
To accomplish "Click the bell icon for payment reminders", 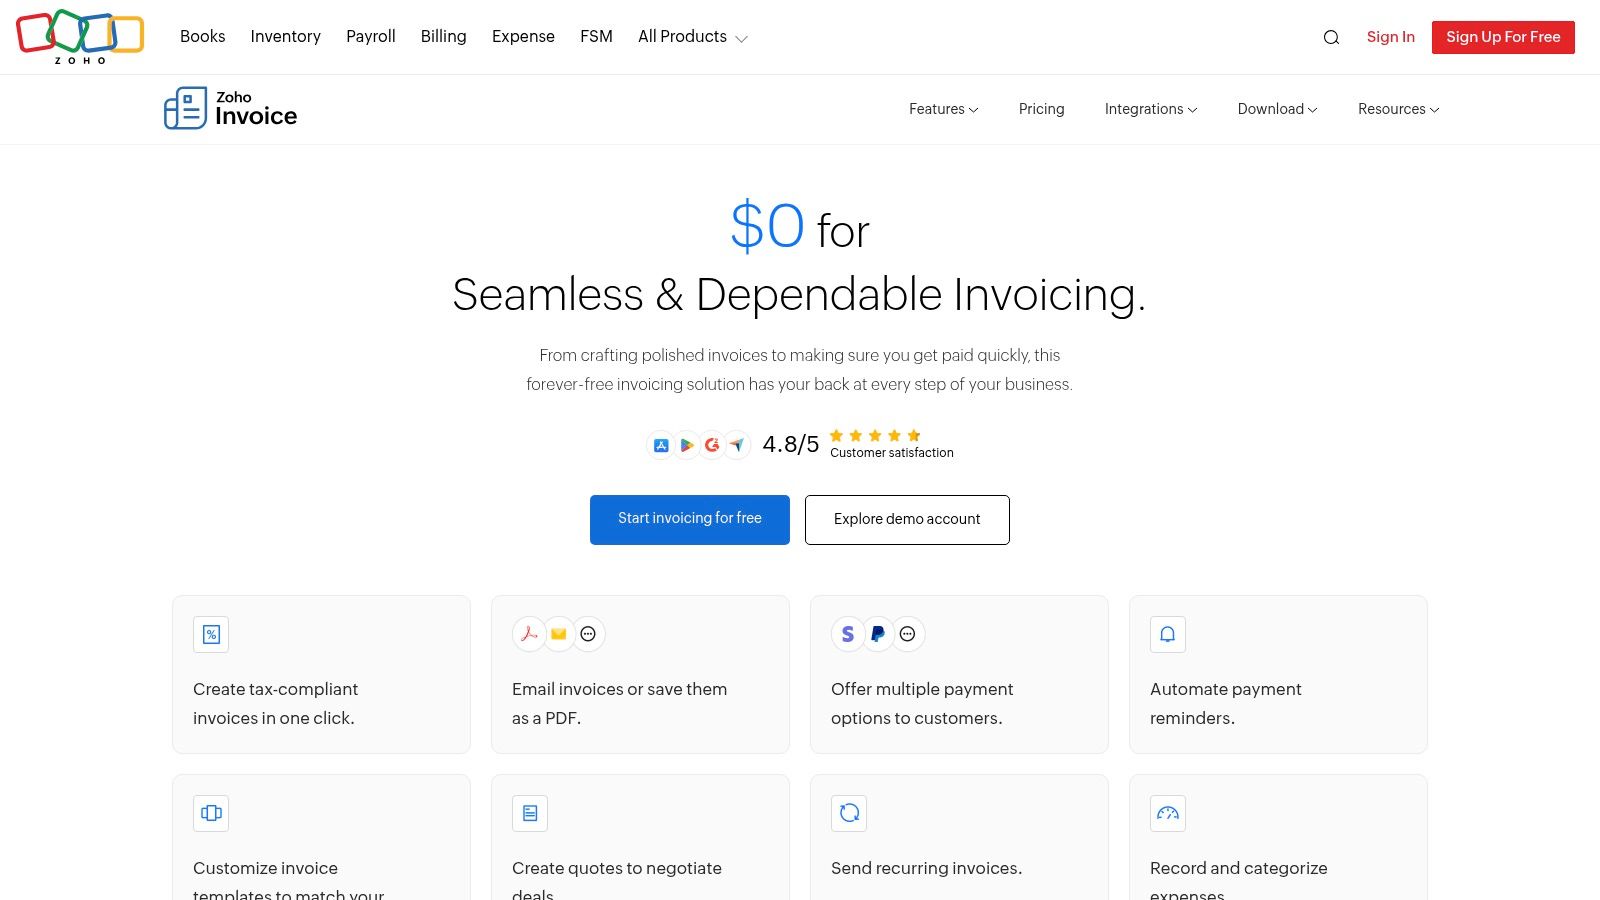I will coord(1167,634).
